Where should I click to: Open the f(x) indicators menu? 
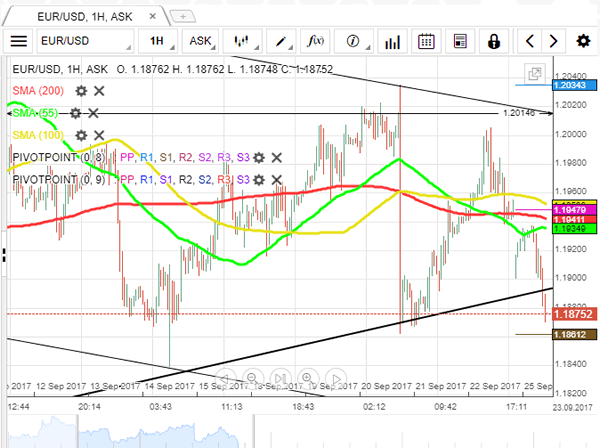point(317,41)
